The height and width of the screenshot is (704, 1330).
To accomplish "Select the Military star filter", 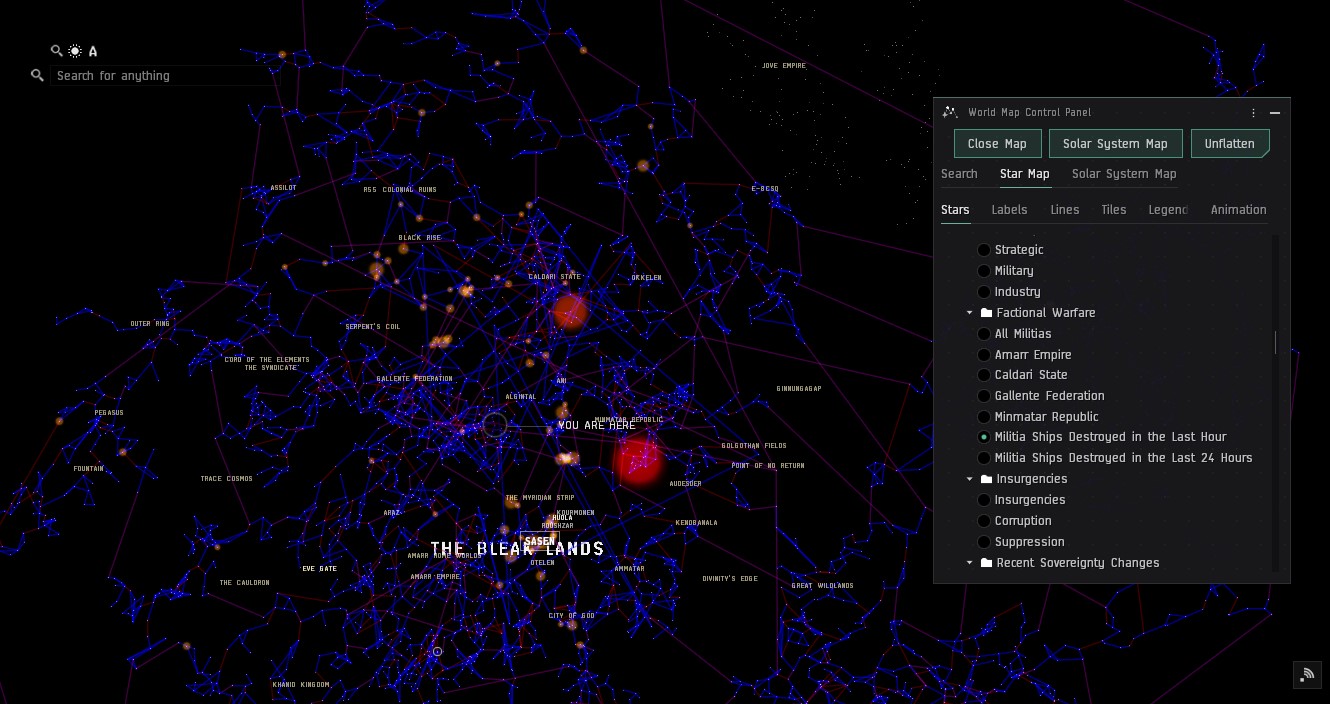I will [985, 271].
